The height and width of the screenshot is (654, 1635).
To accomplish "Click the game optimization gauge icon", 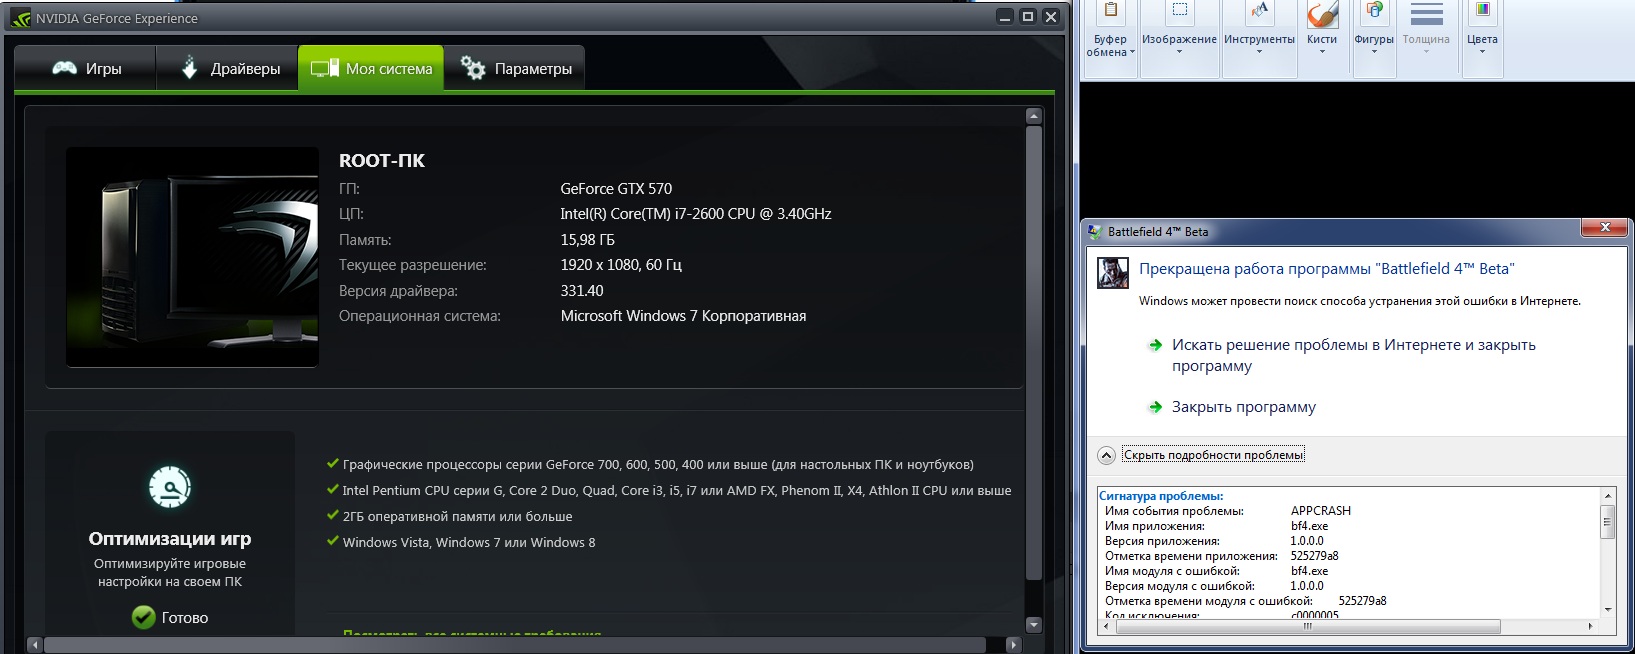I will (x=170, y=488).
